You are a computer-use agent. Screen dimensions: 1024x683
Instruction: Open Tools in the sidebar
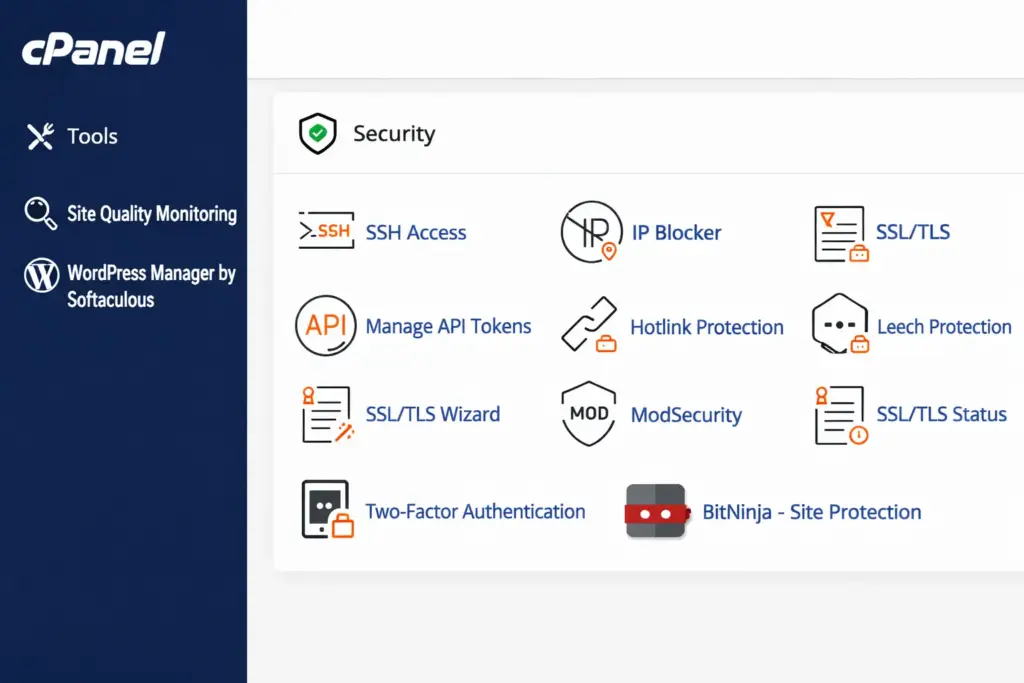coord(92,136)
